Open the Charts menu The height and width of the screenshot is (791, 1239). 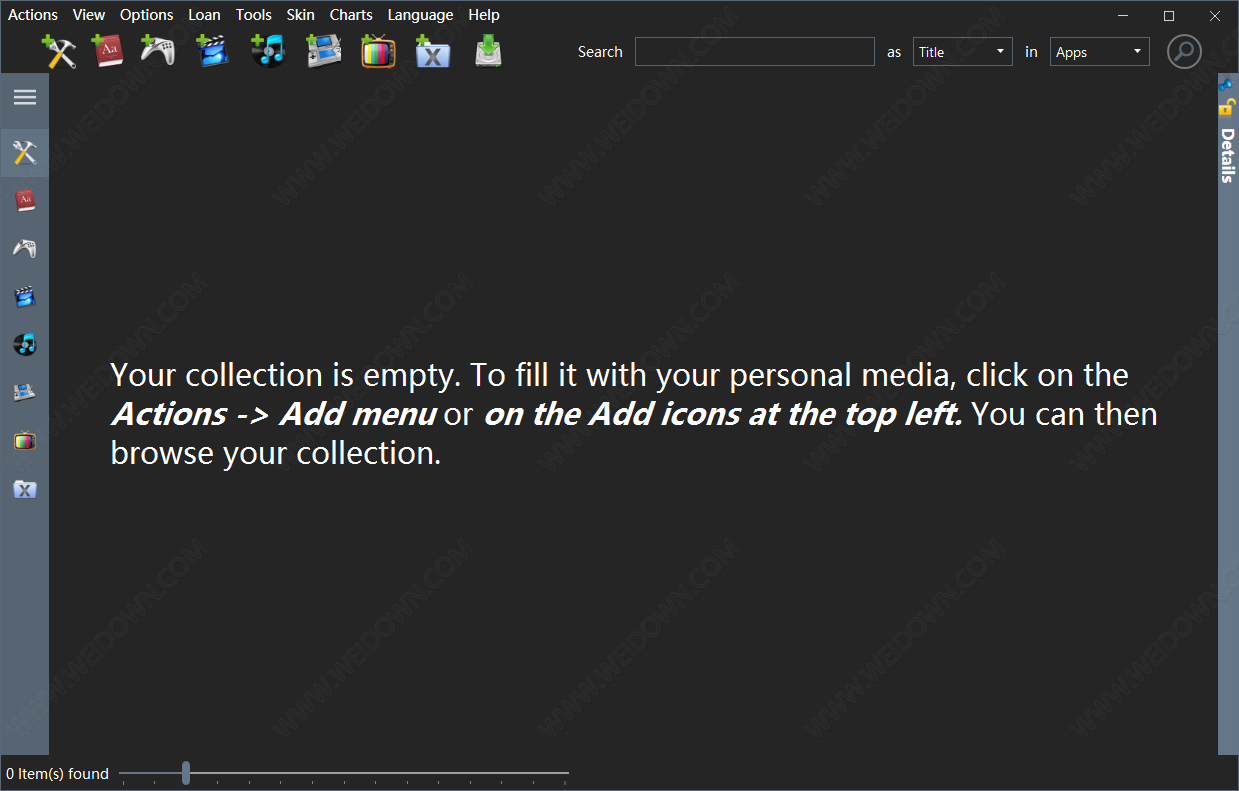pos(351,15)
